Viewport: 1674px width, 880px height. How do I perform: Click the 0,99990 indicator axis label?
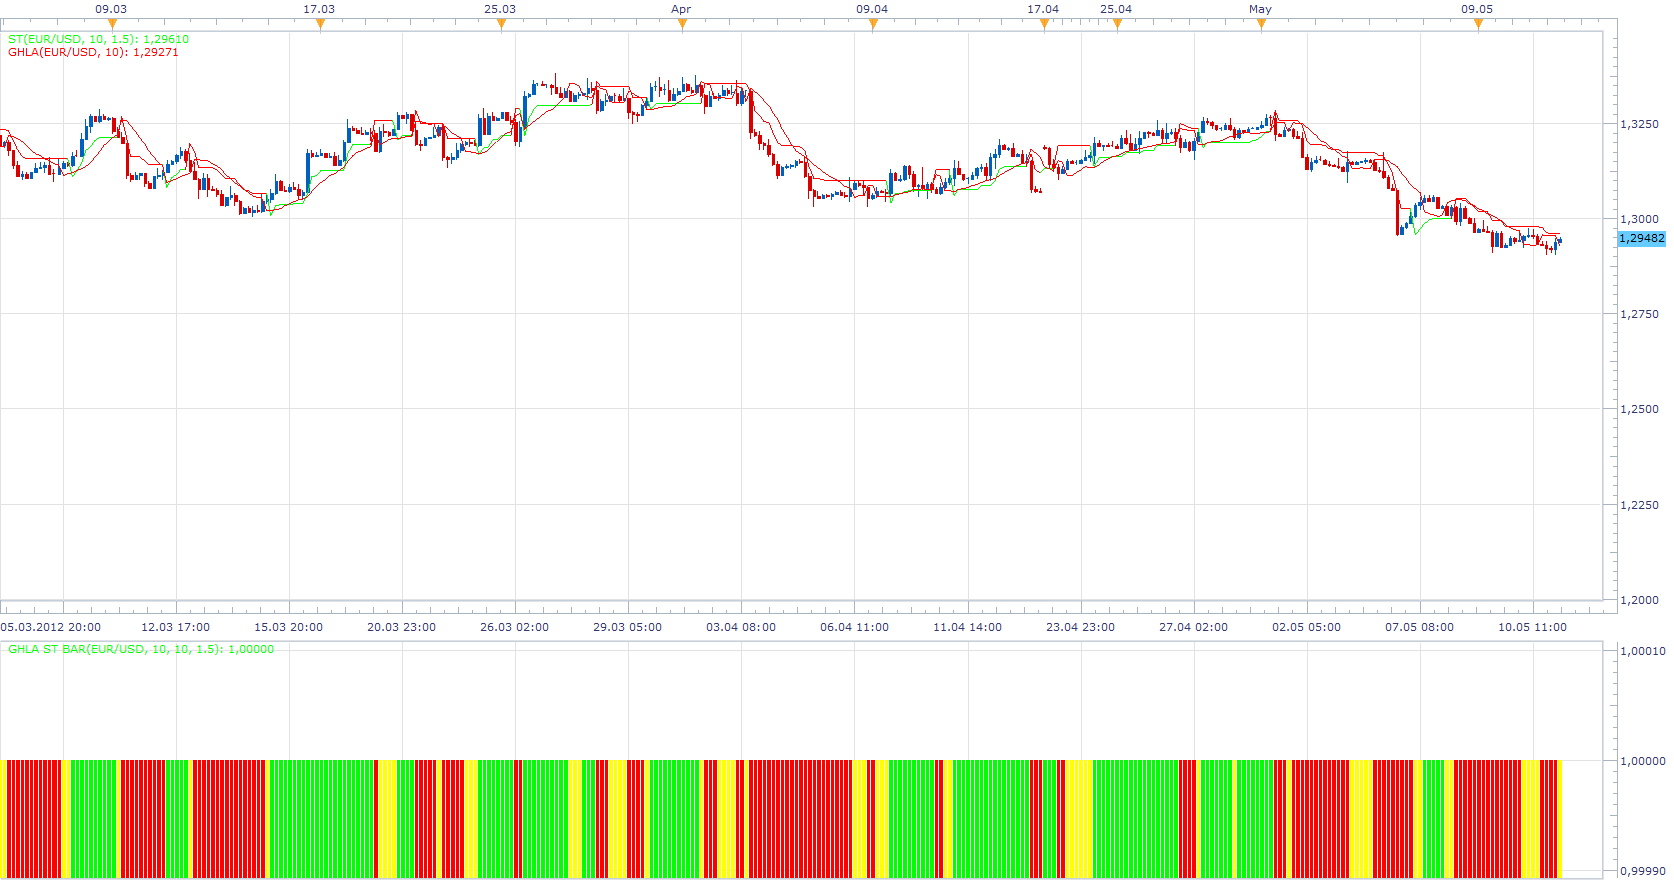[x=1643, y=871]
